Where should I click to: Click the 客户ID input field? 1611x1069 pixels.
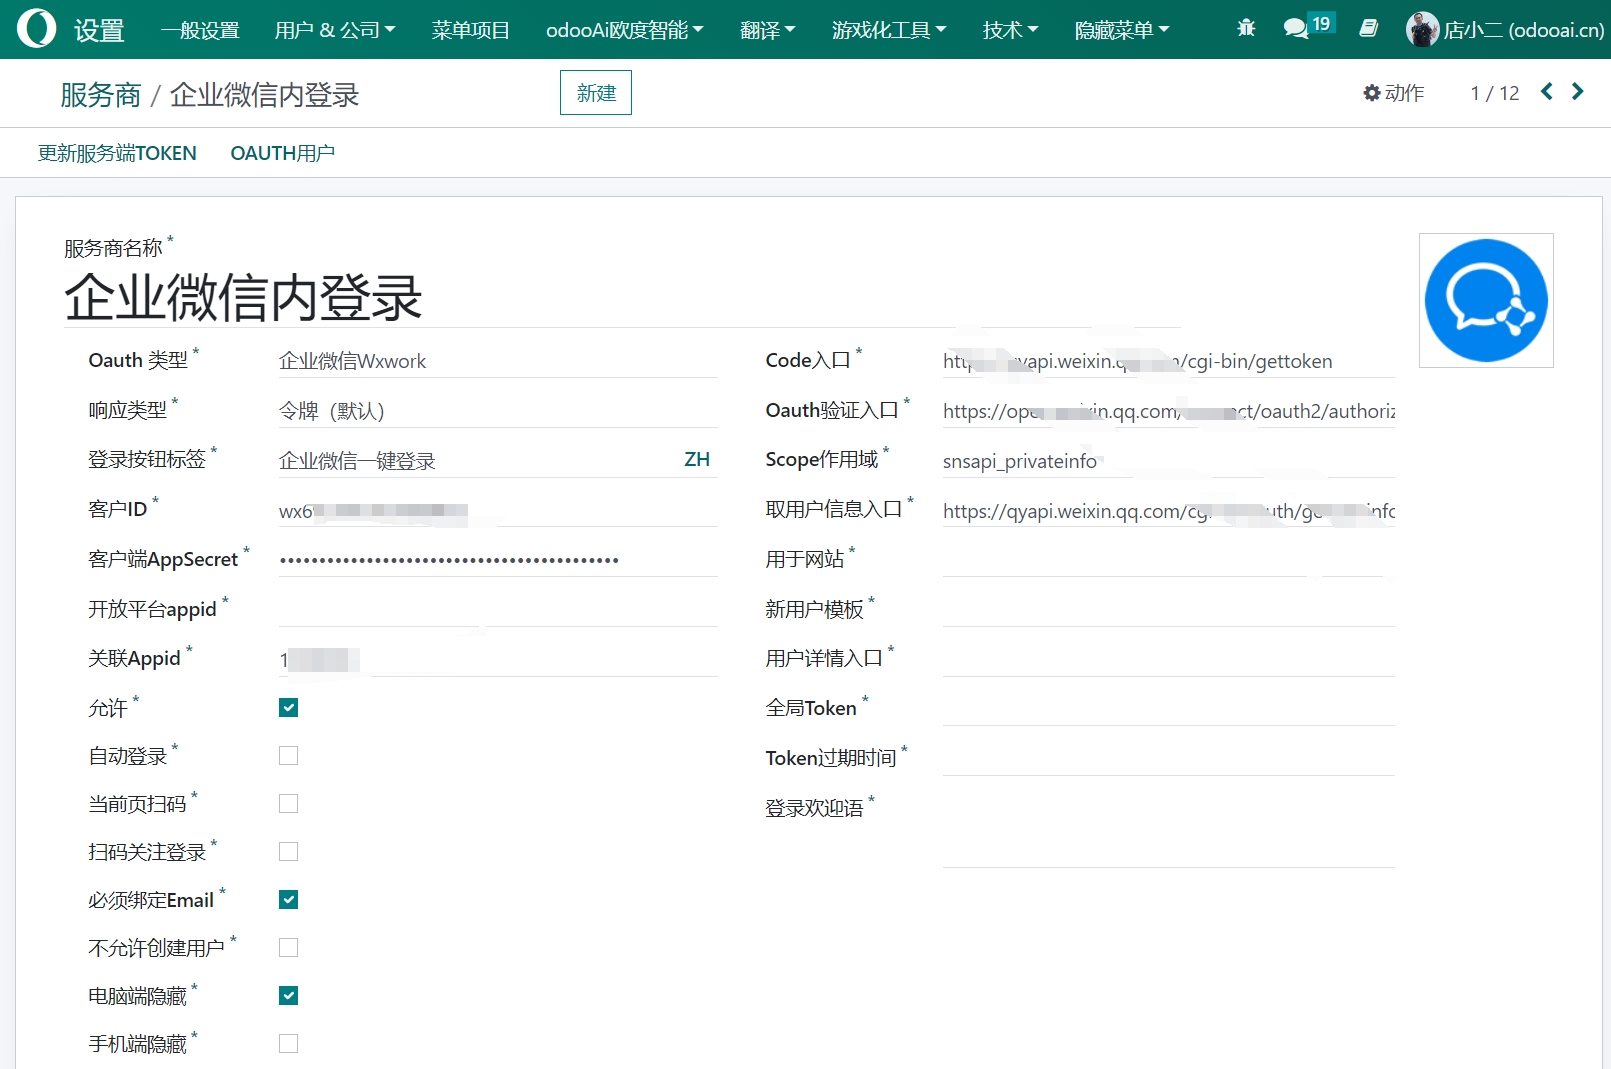pos(498,510)
